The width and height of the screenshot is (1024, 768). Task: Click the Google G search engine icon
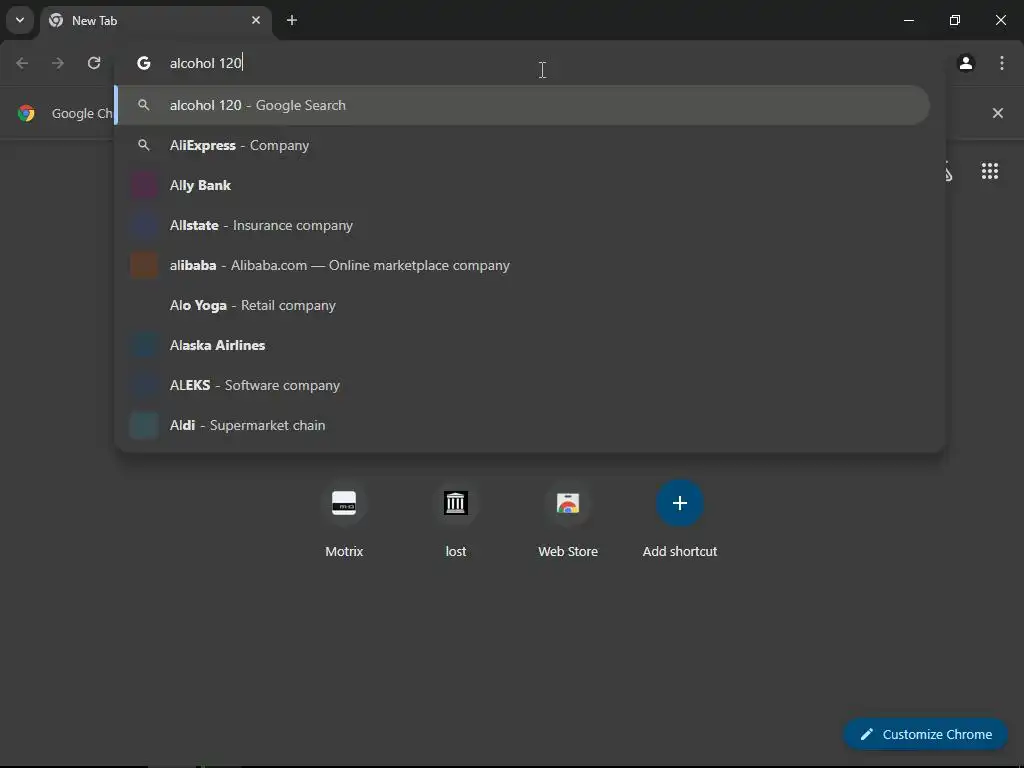144,63
